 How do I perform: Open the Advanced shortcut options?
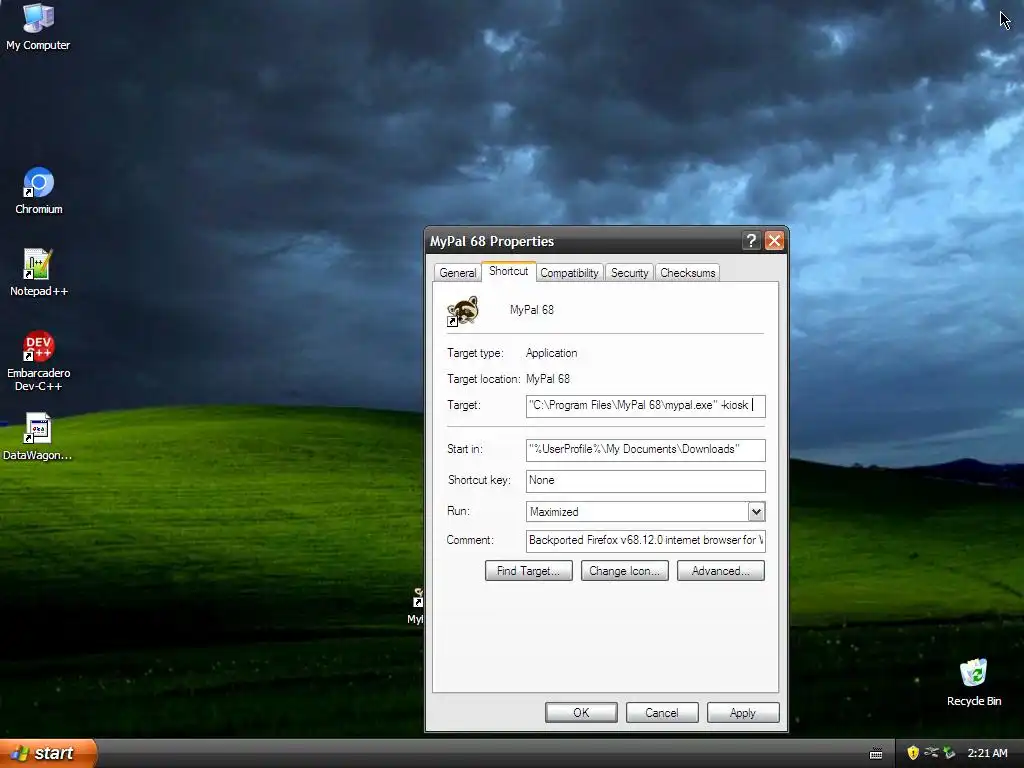click(x=720, y=571)
